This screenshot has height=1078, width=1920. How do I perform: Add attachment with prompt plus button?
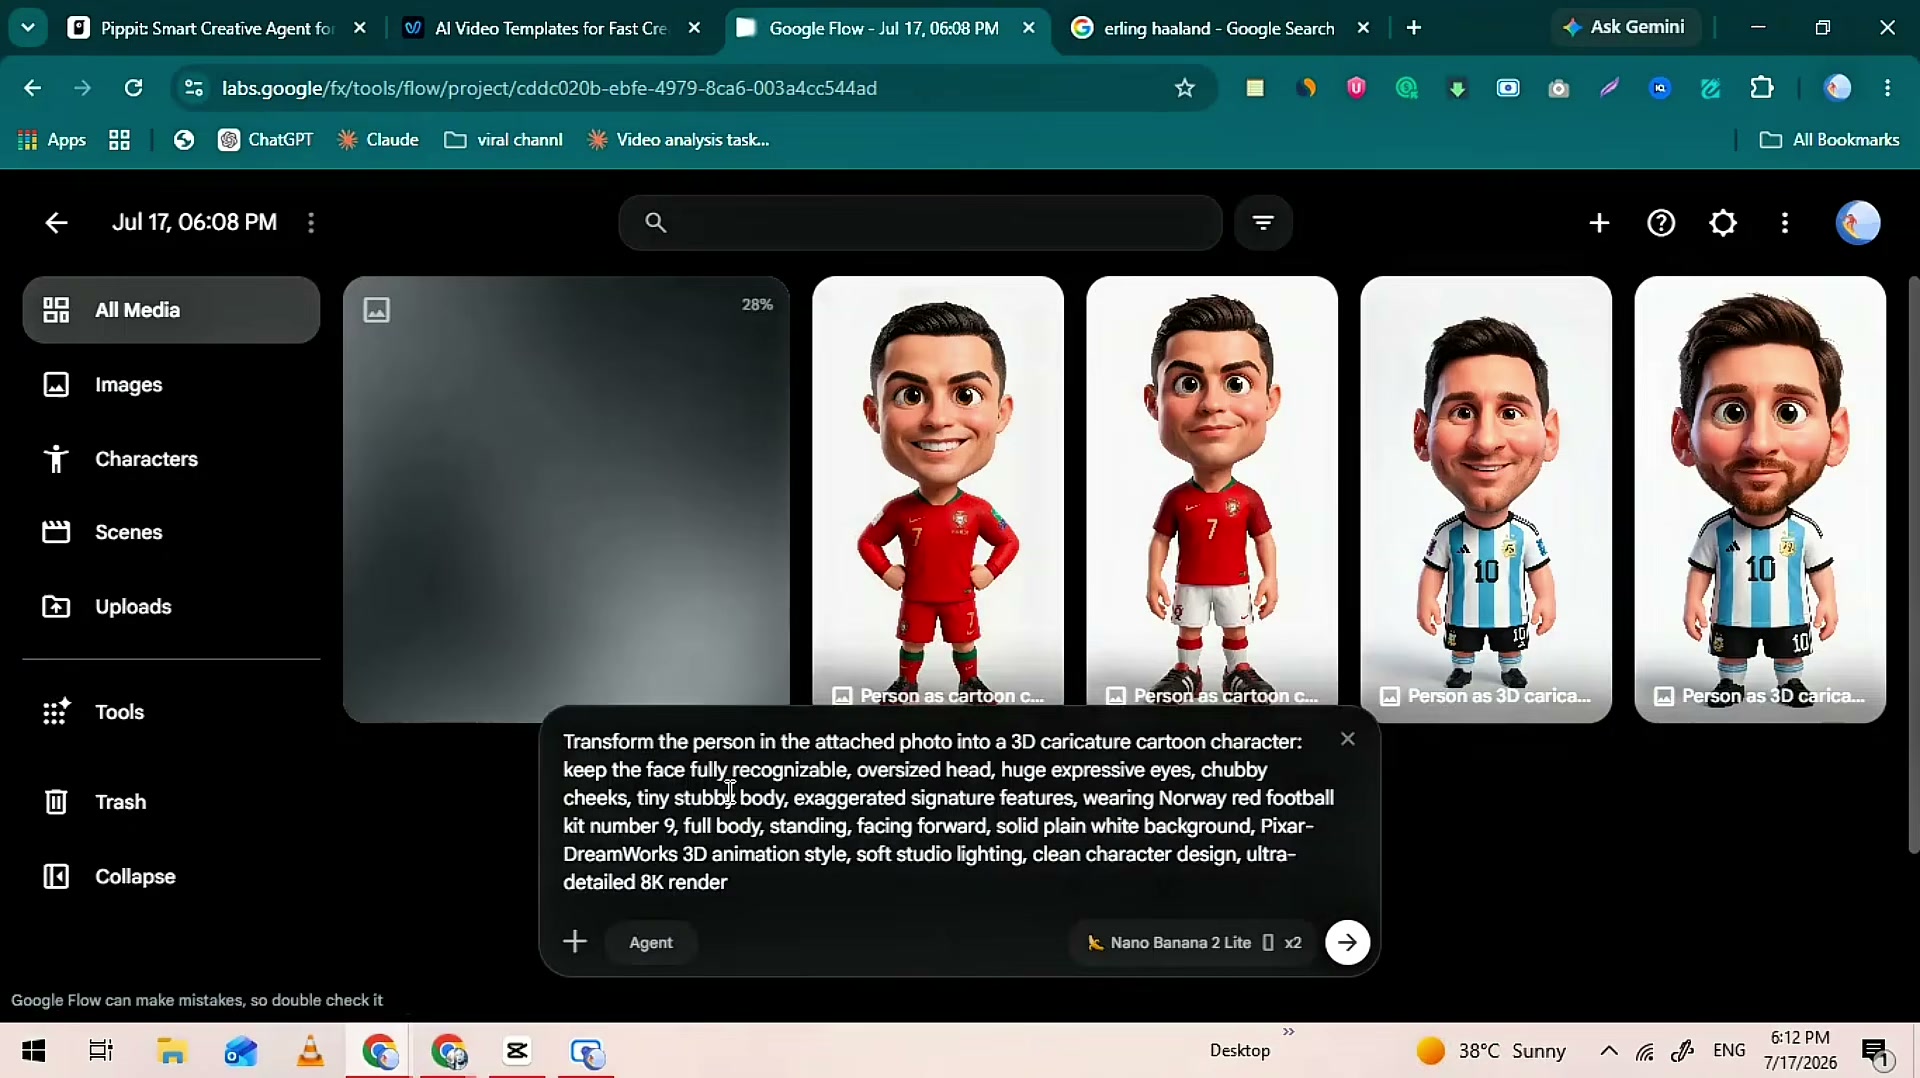[575, 942]
